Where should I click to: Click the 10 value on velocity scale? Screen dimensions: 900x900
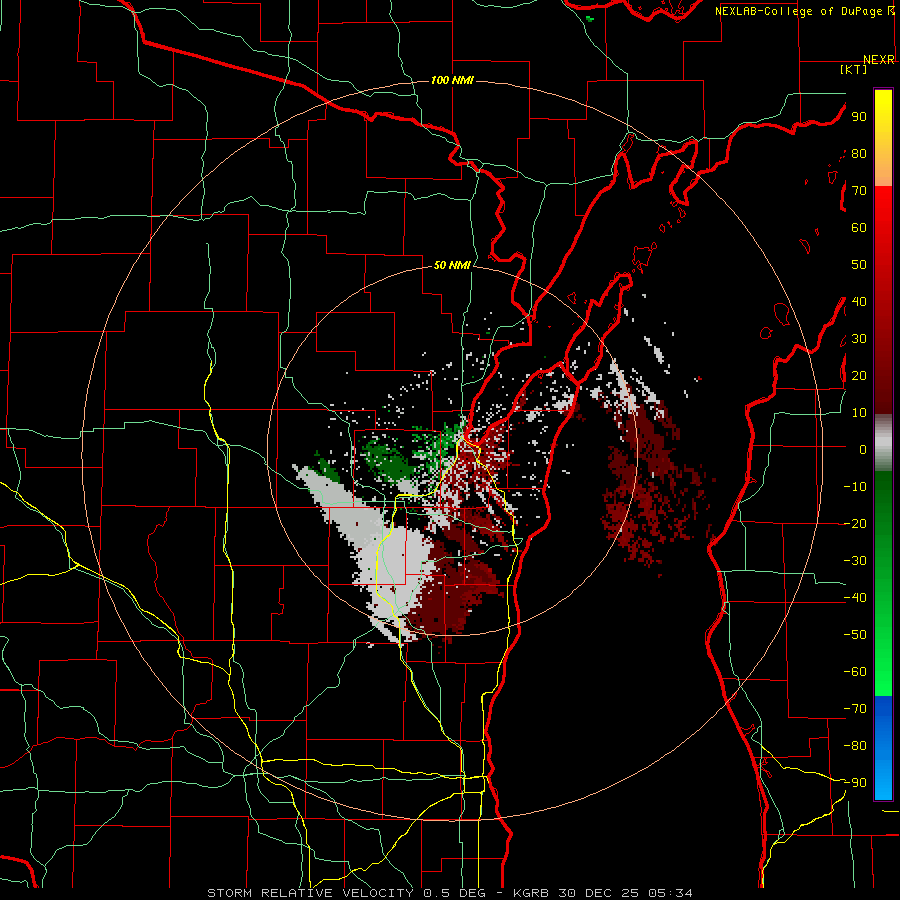pos(859,413)
